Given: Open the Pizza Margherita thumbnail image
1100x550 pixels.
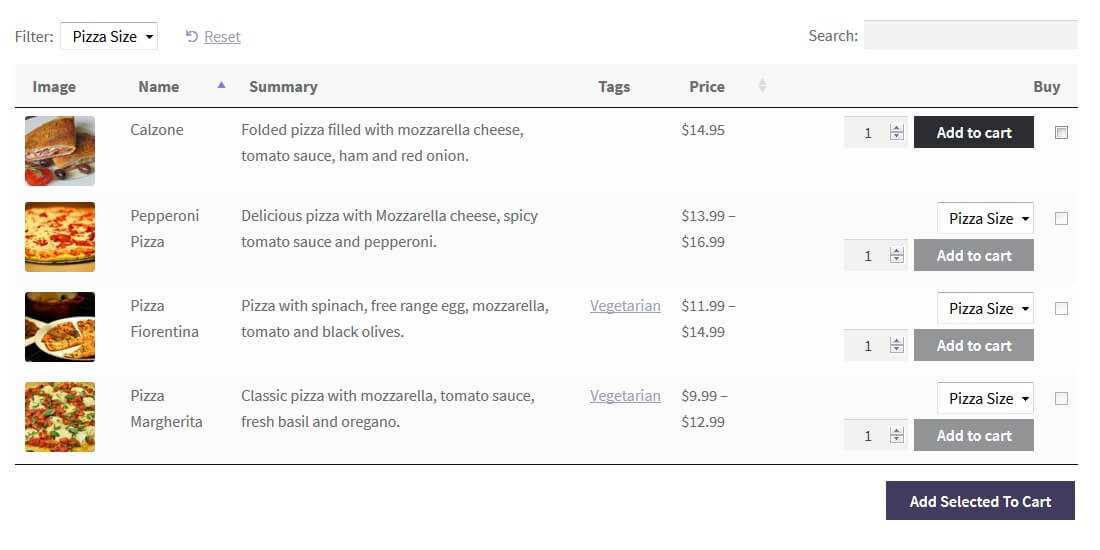Looking at the screenshot, I should (60, 417).
